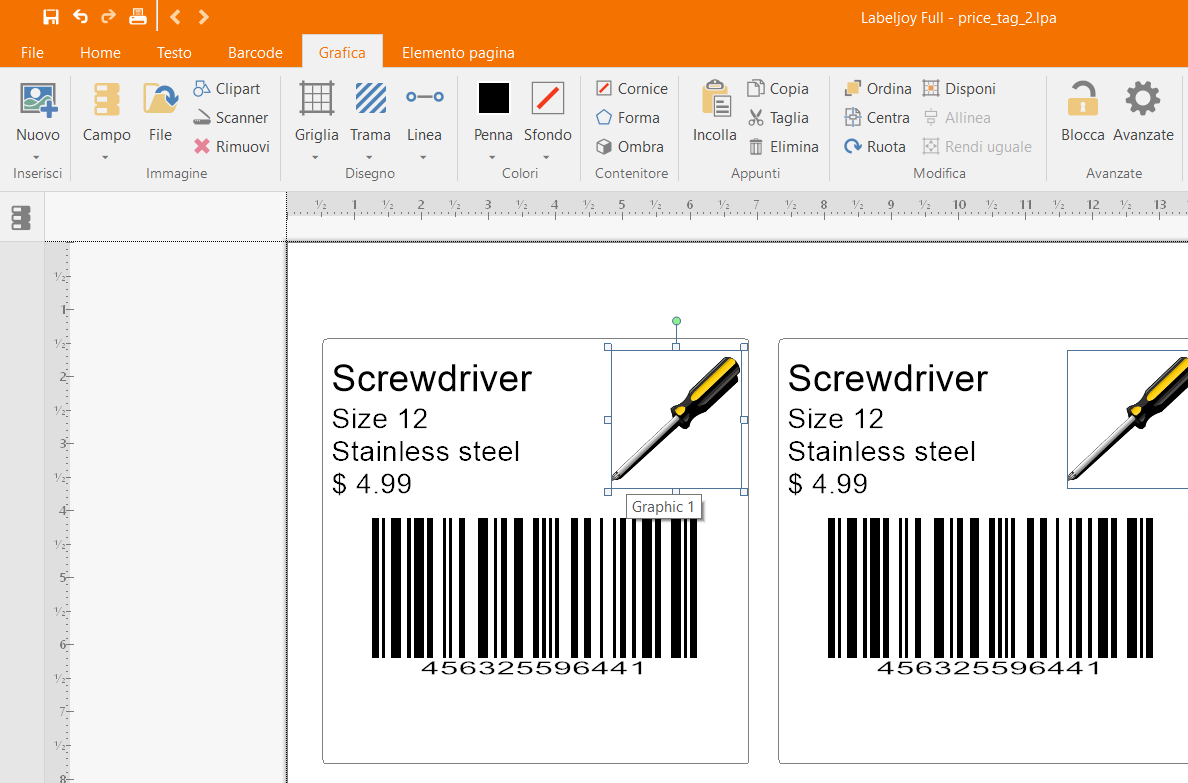Switch to the Testo tab
This screenshot has width=1188, height=783.
[x=174, y=52]
